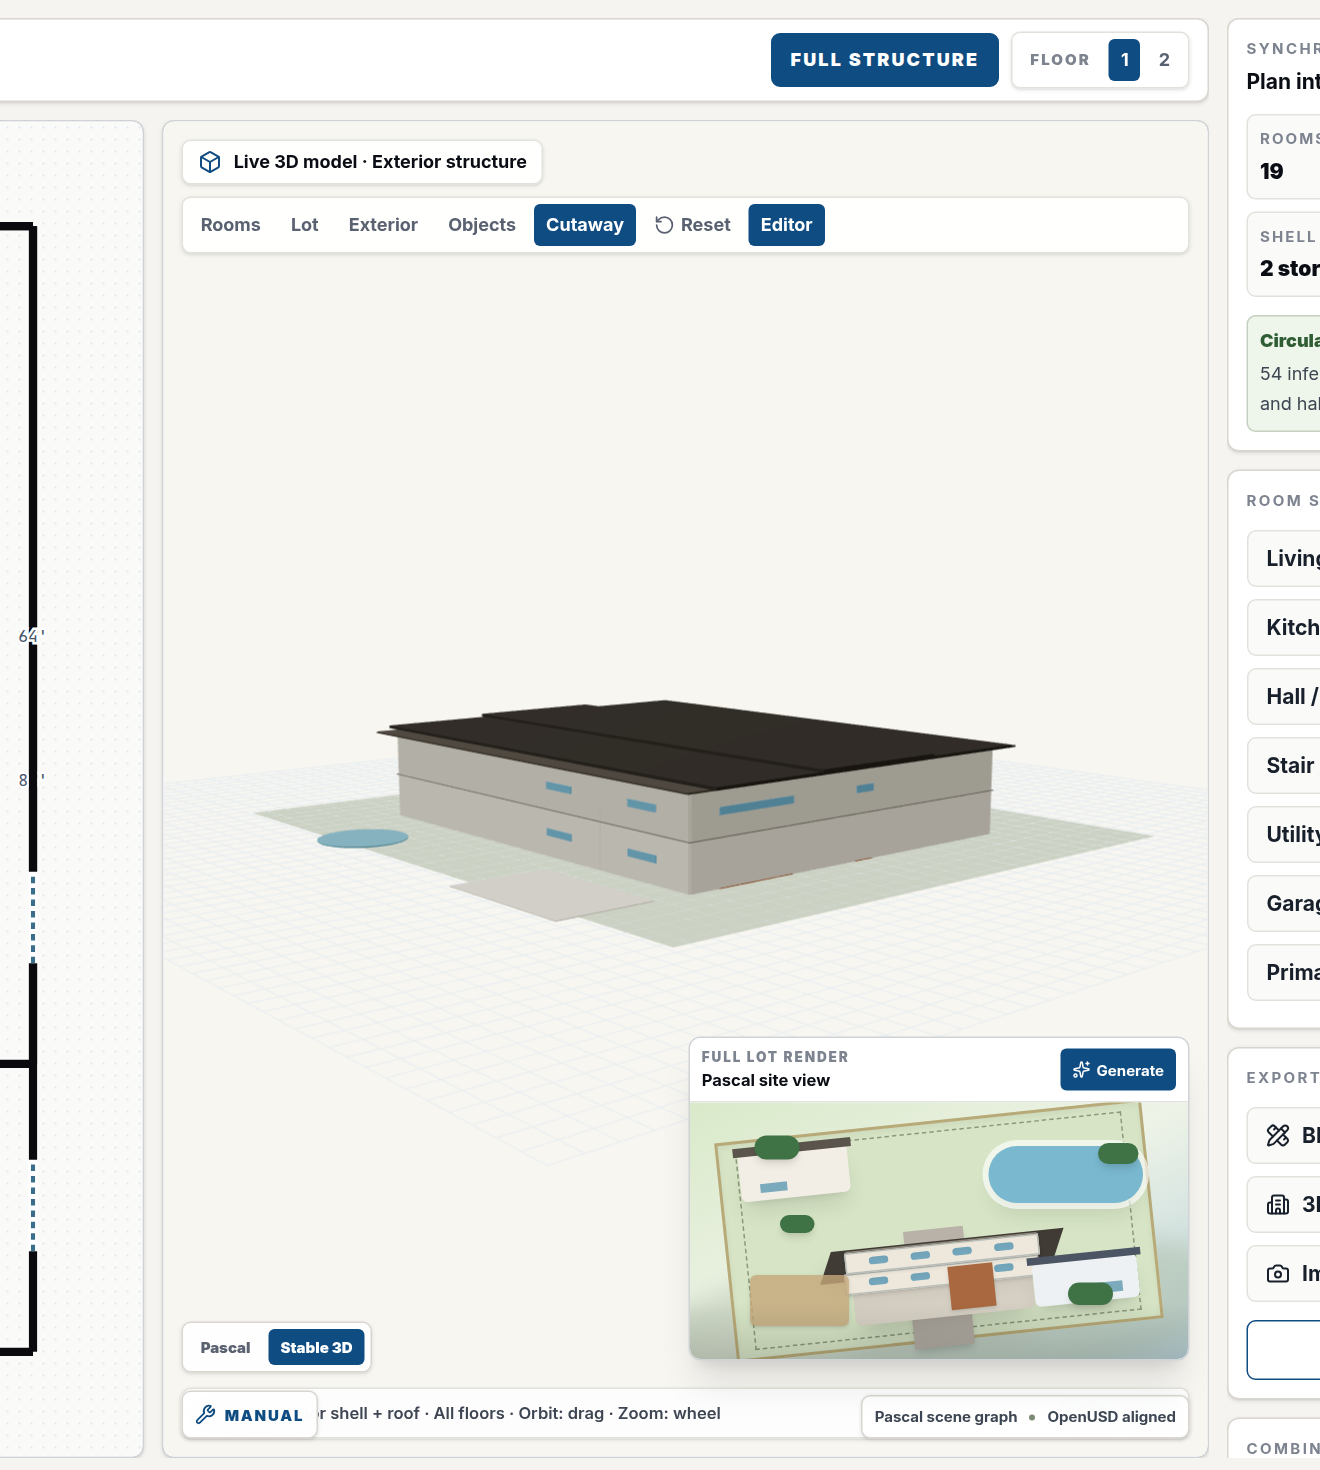Select the Exterior view tab
1320x1470 pixels.
click(383, 225)
